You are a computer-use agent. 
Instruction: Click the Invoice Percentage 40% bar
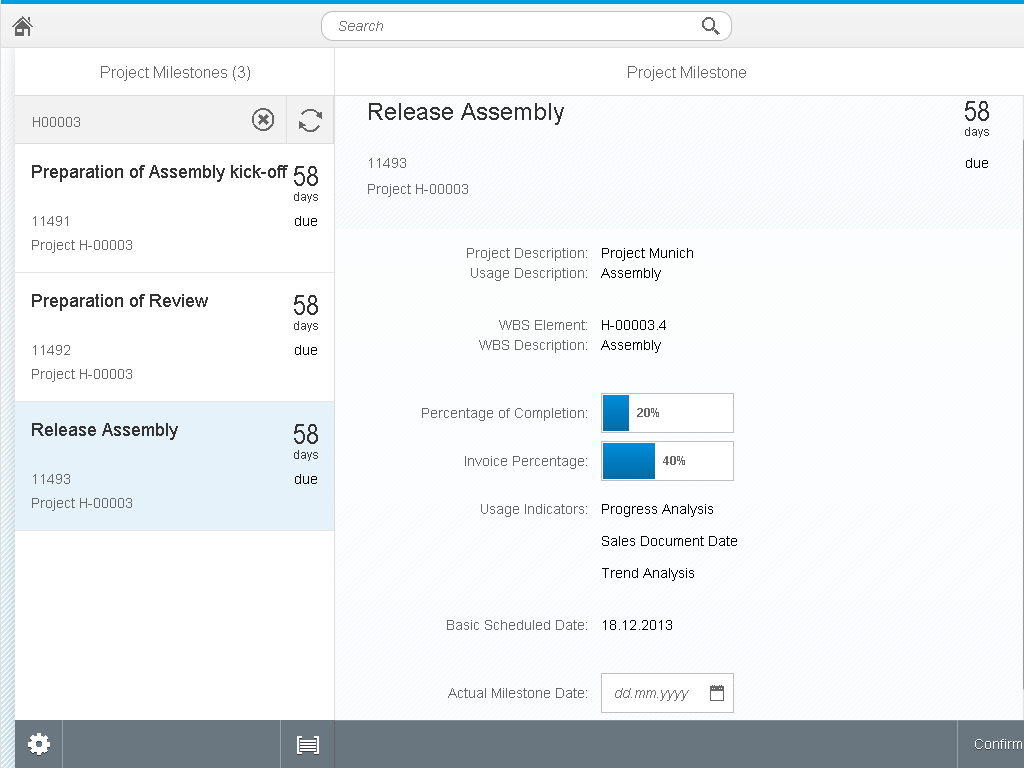coord(667,461)
